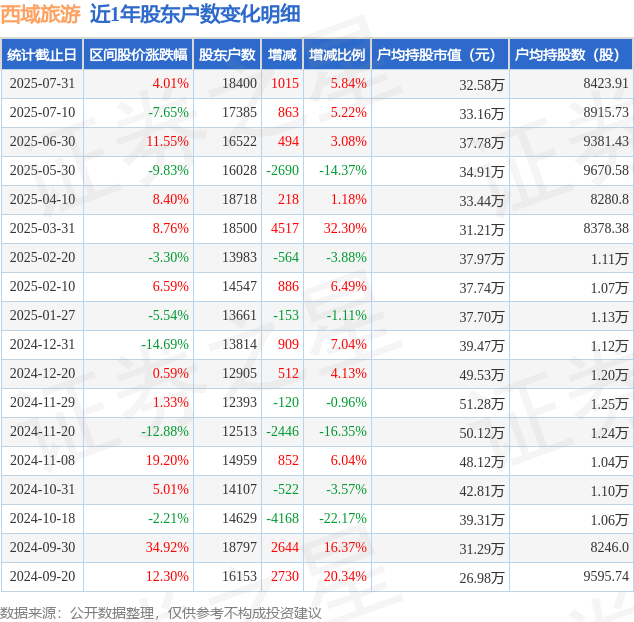
Task: Click the change ratio 20.34%
Action: coord(345,576)
